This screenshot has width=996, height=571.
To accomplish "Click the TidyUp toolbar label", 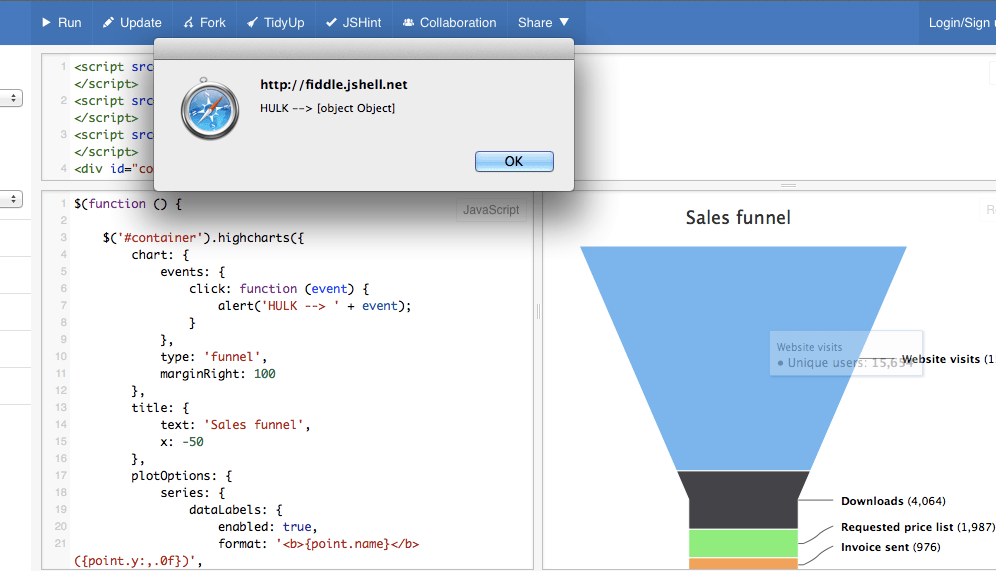I will (x=284, y=23).
